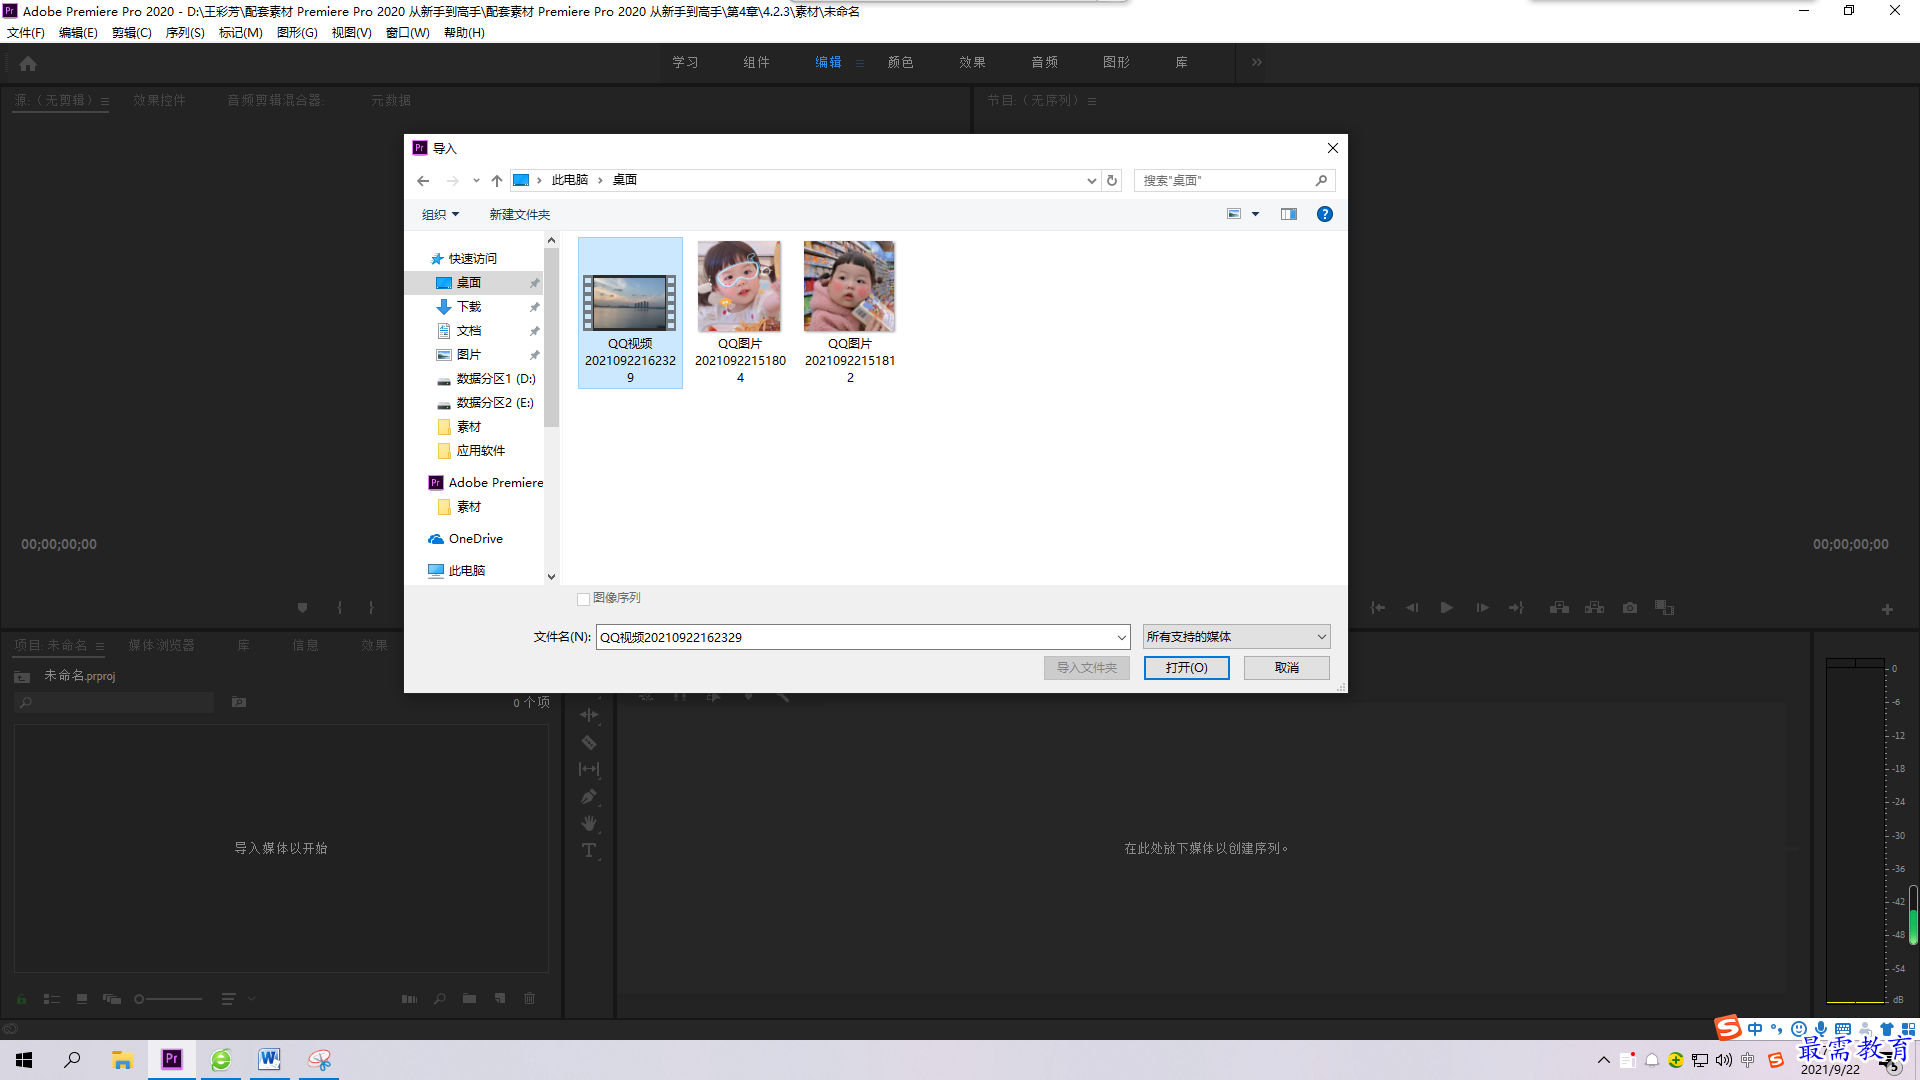Switch Project panel to icon view
Viewport: 1920px width, 1080px height.
pos(82,999)
